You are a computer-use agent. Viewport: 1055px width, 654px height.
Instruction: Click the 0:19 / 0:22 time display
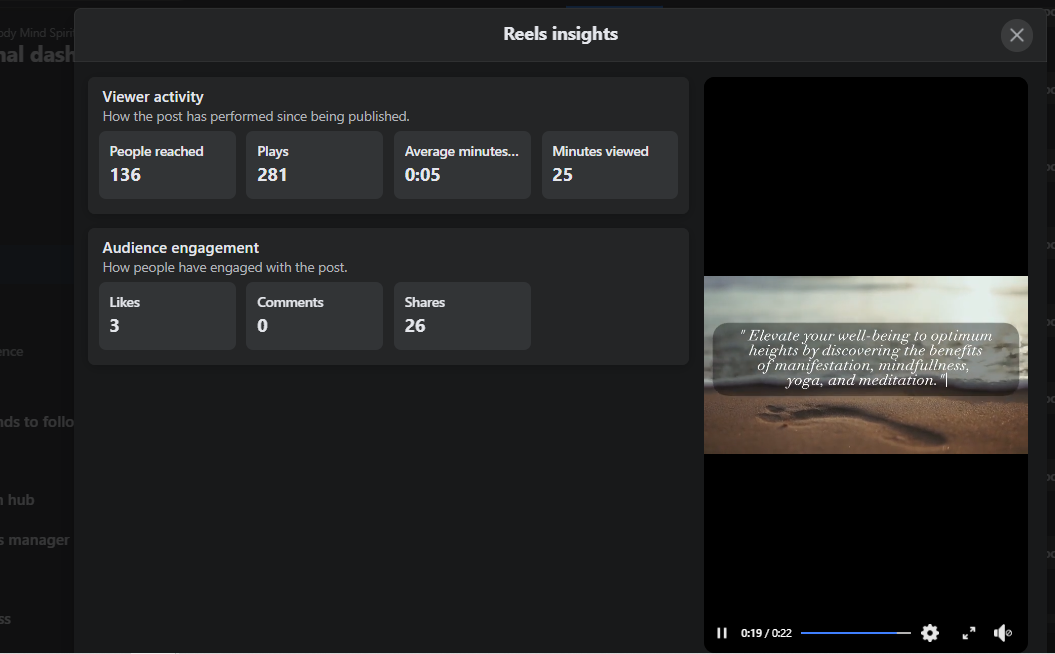tap(766, 633)
